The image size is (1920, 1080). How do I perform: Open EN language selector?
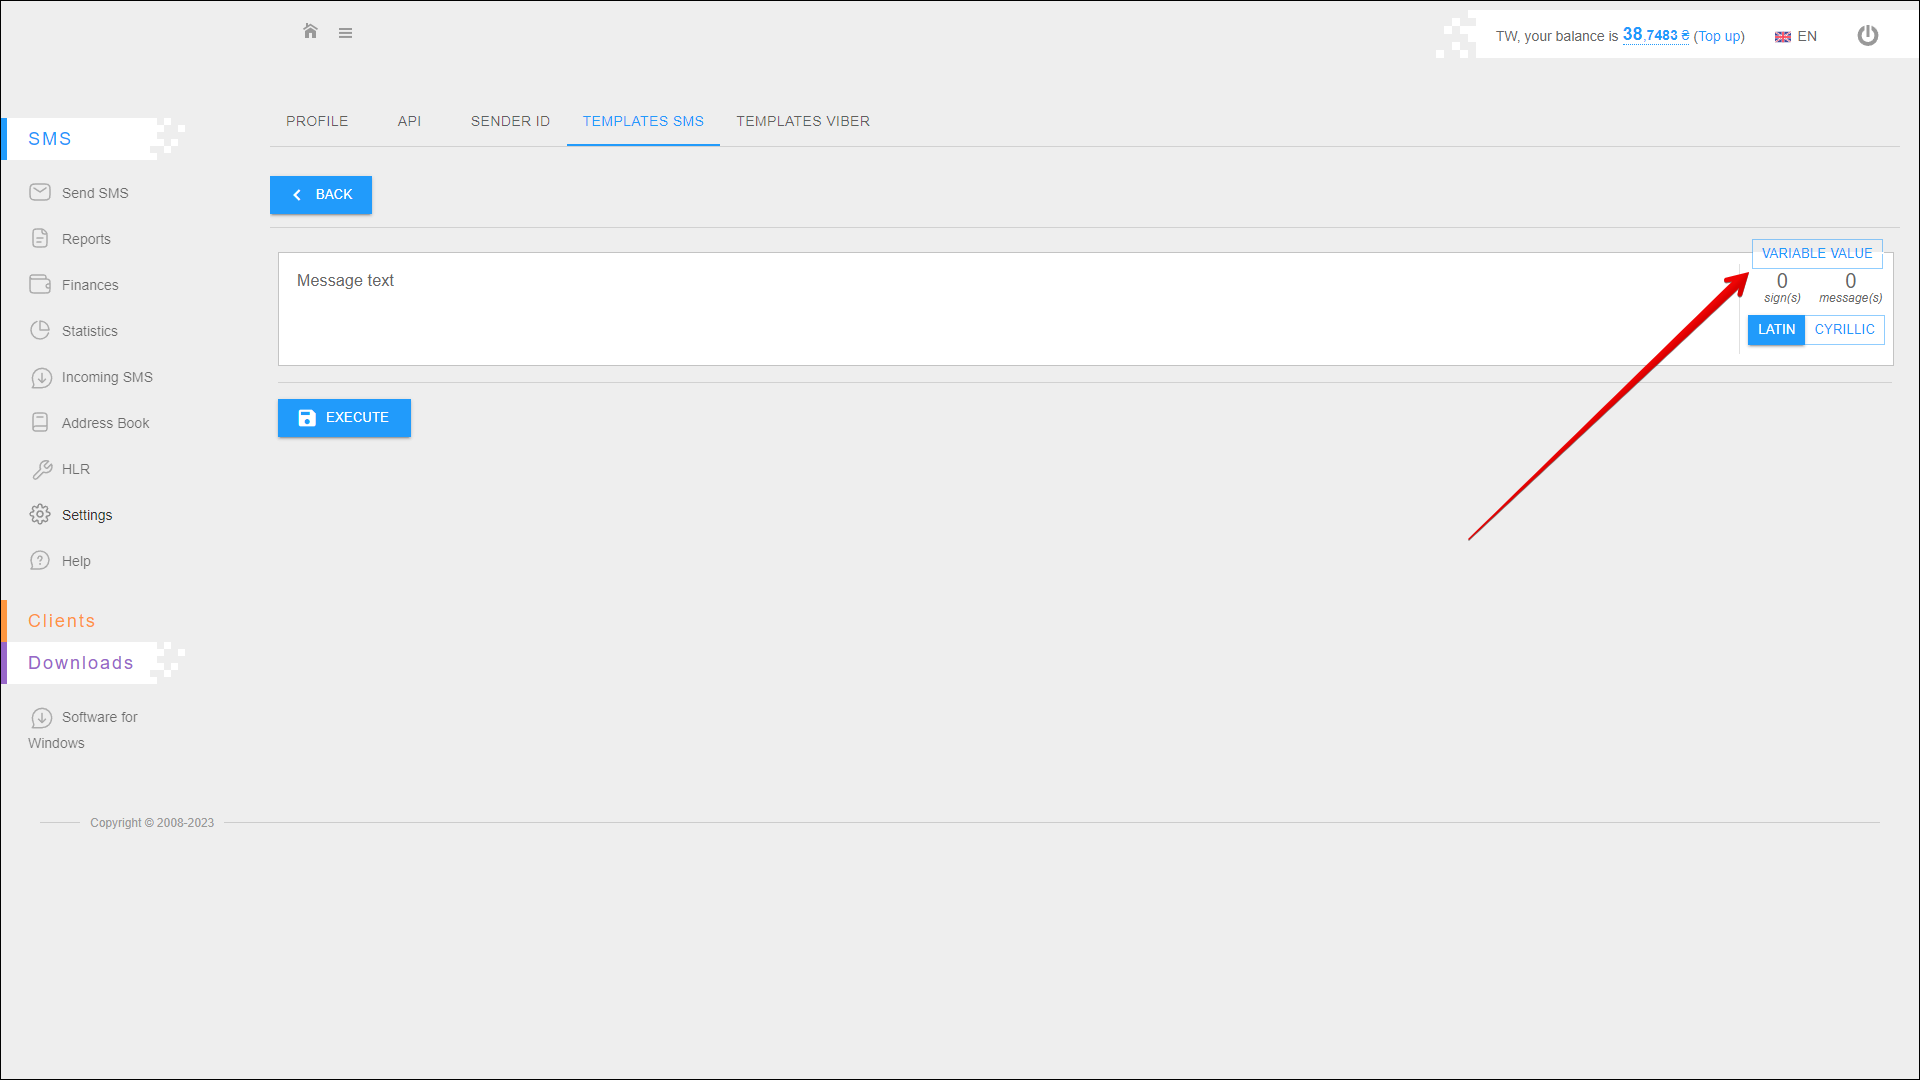[1796, 37]
